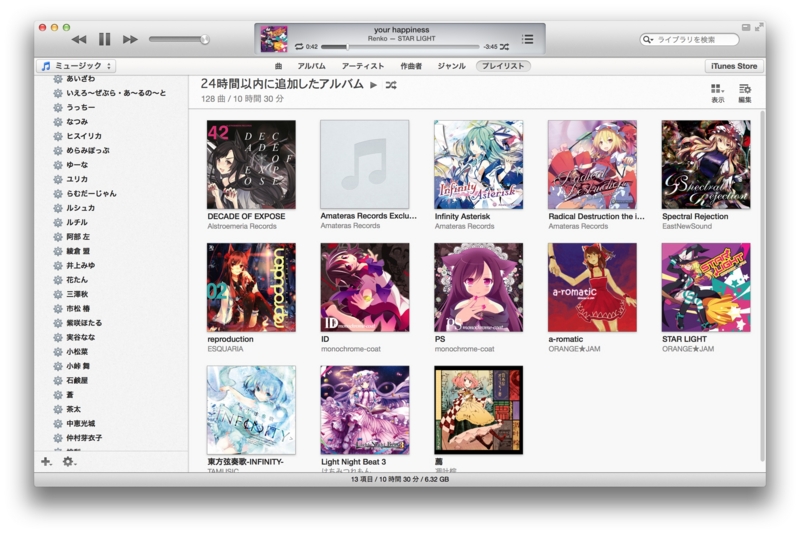Open the Radical Destruction album cover

592,164
